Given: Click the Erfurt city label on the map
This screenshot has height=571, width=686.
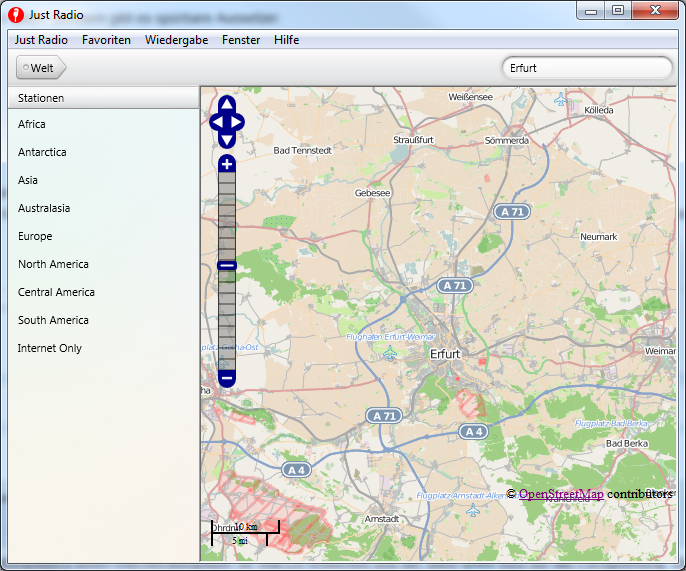Looking at the screenshot, I should click(x=445, y=354).
